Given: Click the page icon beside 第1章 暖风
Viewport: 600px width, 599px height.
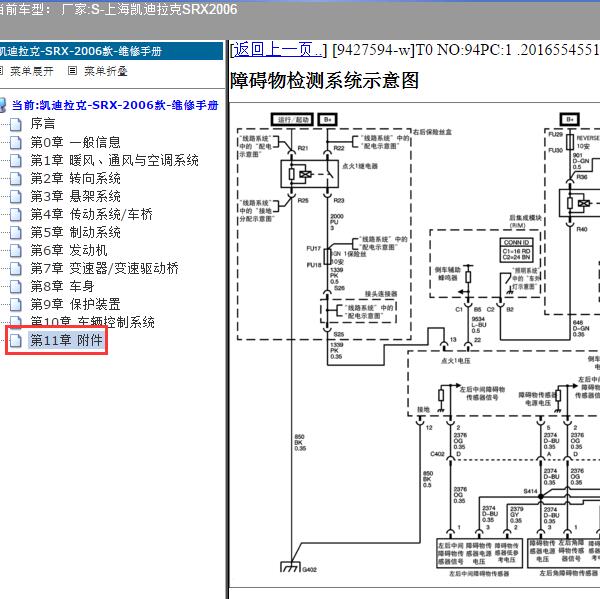Looking at the screenshot, I should [16, 160].
